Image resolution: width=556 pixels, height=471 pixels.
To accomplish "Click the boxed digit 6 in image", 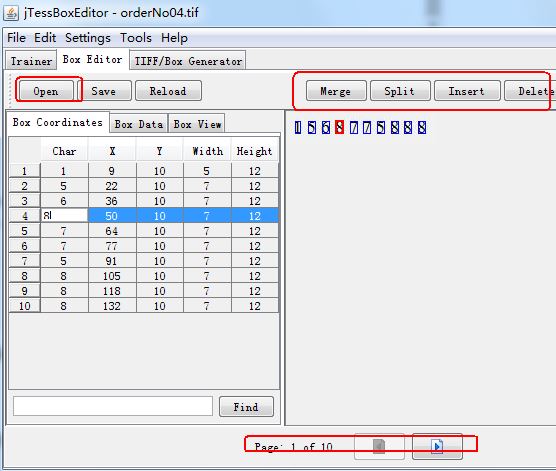I will [326, 127].
